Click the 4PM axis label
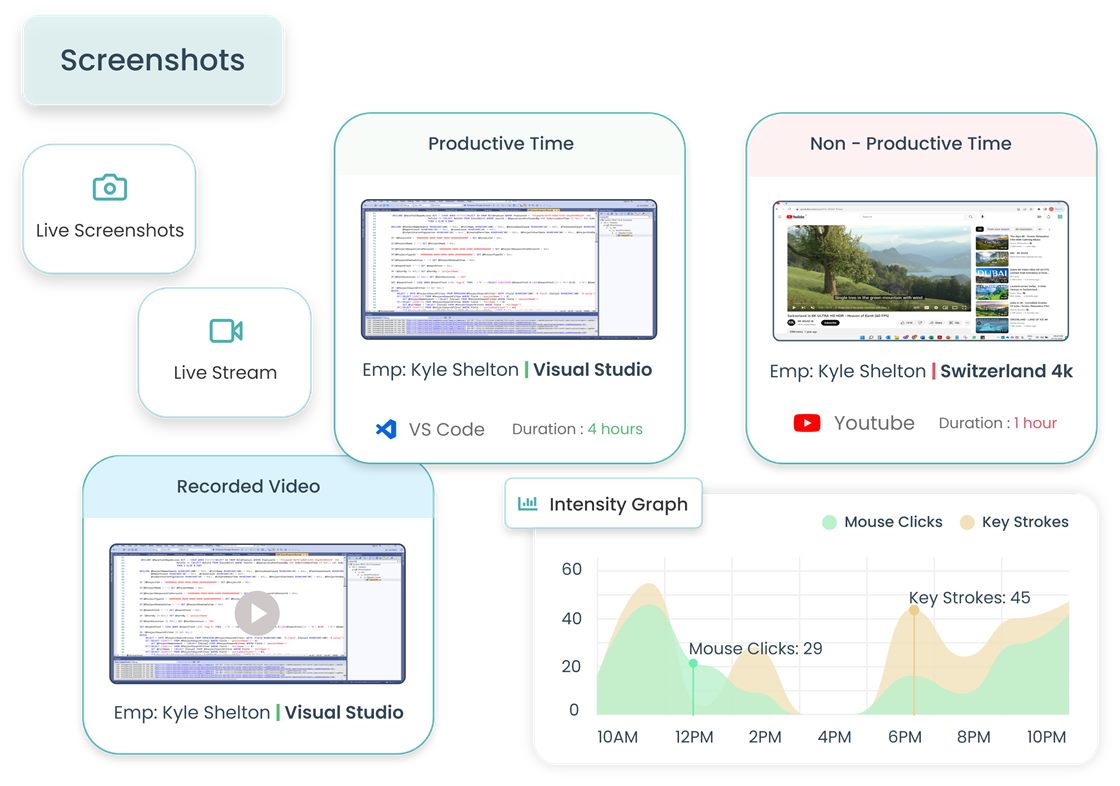The image size is (1120, 786). click(x=834, y=737)
